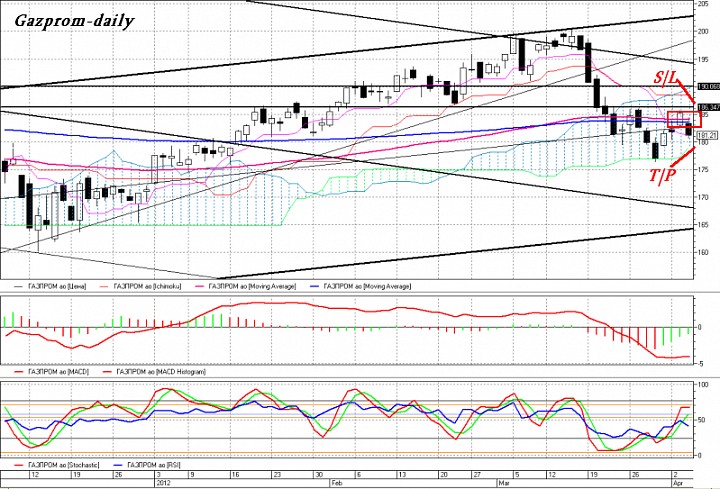The height and width of the screenshot is (489, 720).
Task: Click the 195 price axis label
Action: click(x=703, y=59)
